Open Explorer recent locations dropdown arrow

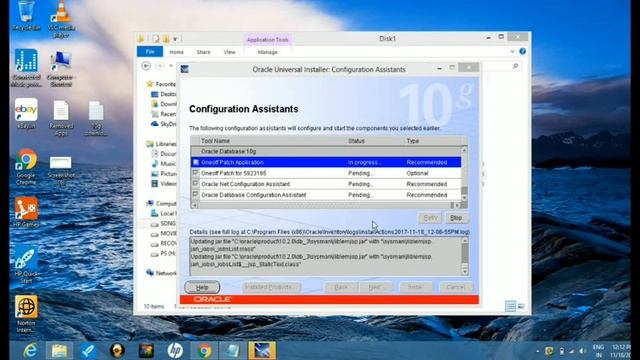171,66
